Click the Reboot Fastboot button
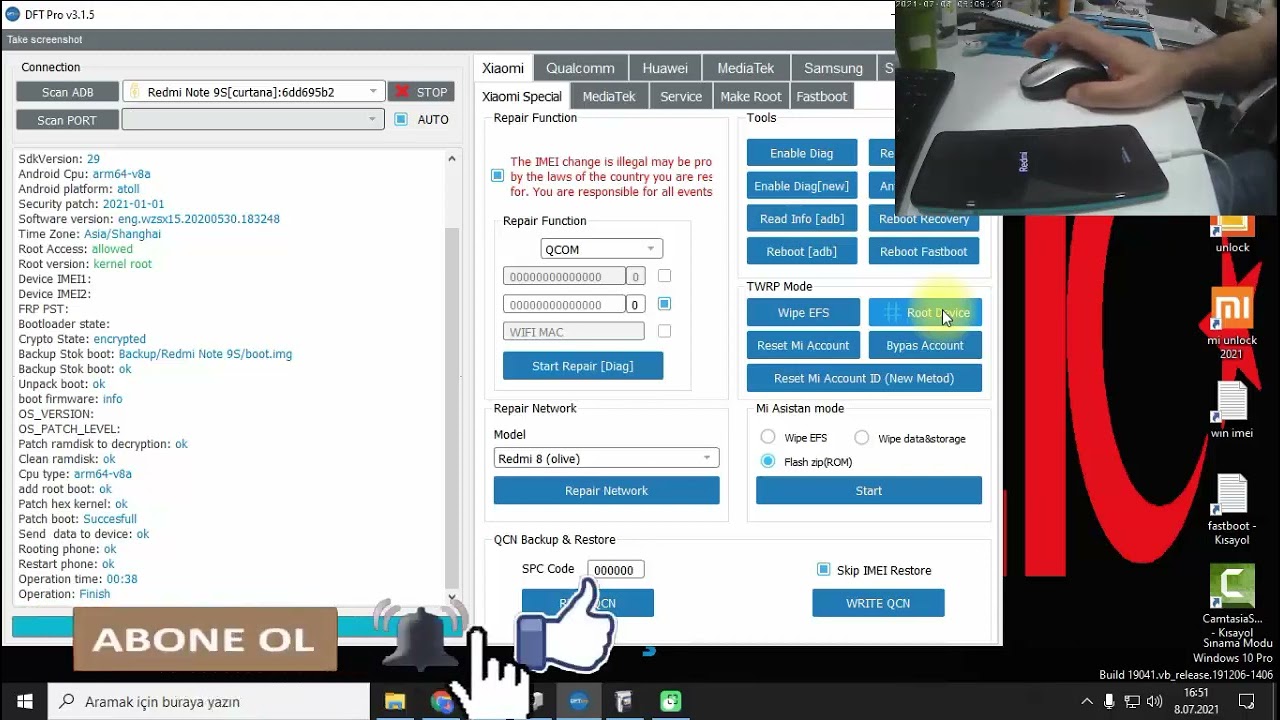 click(924, 251)
